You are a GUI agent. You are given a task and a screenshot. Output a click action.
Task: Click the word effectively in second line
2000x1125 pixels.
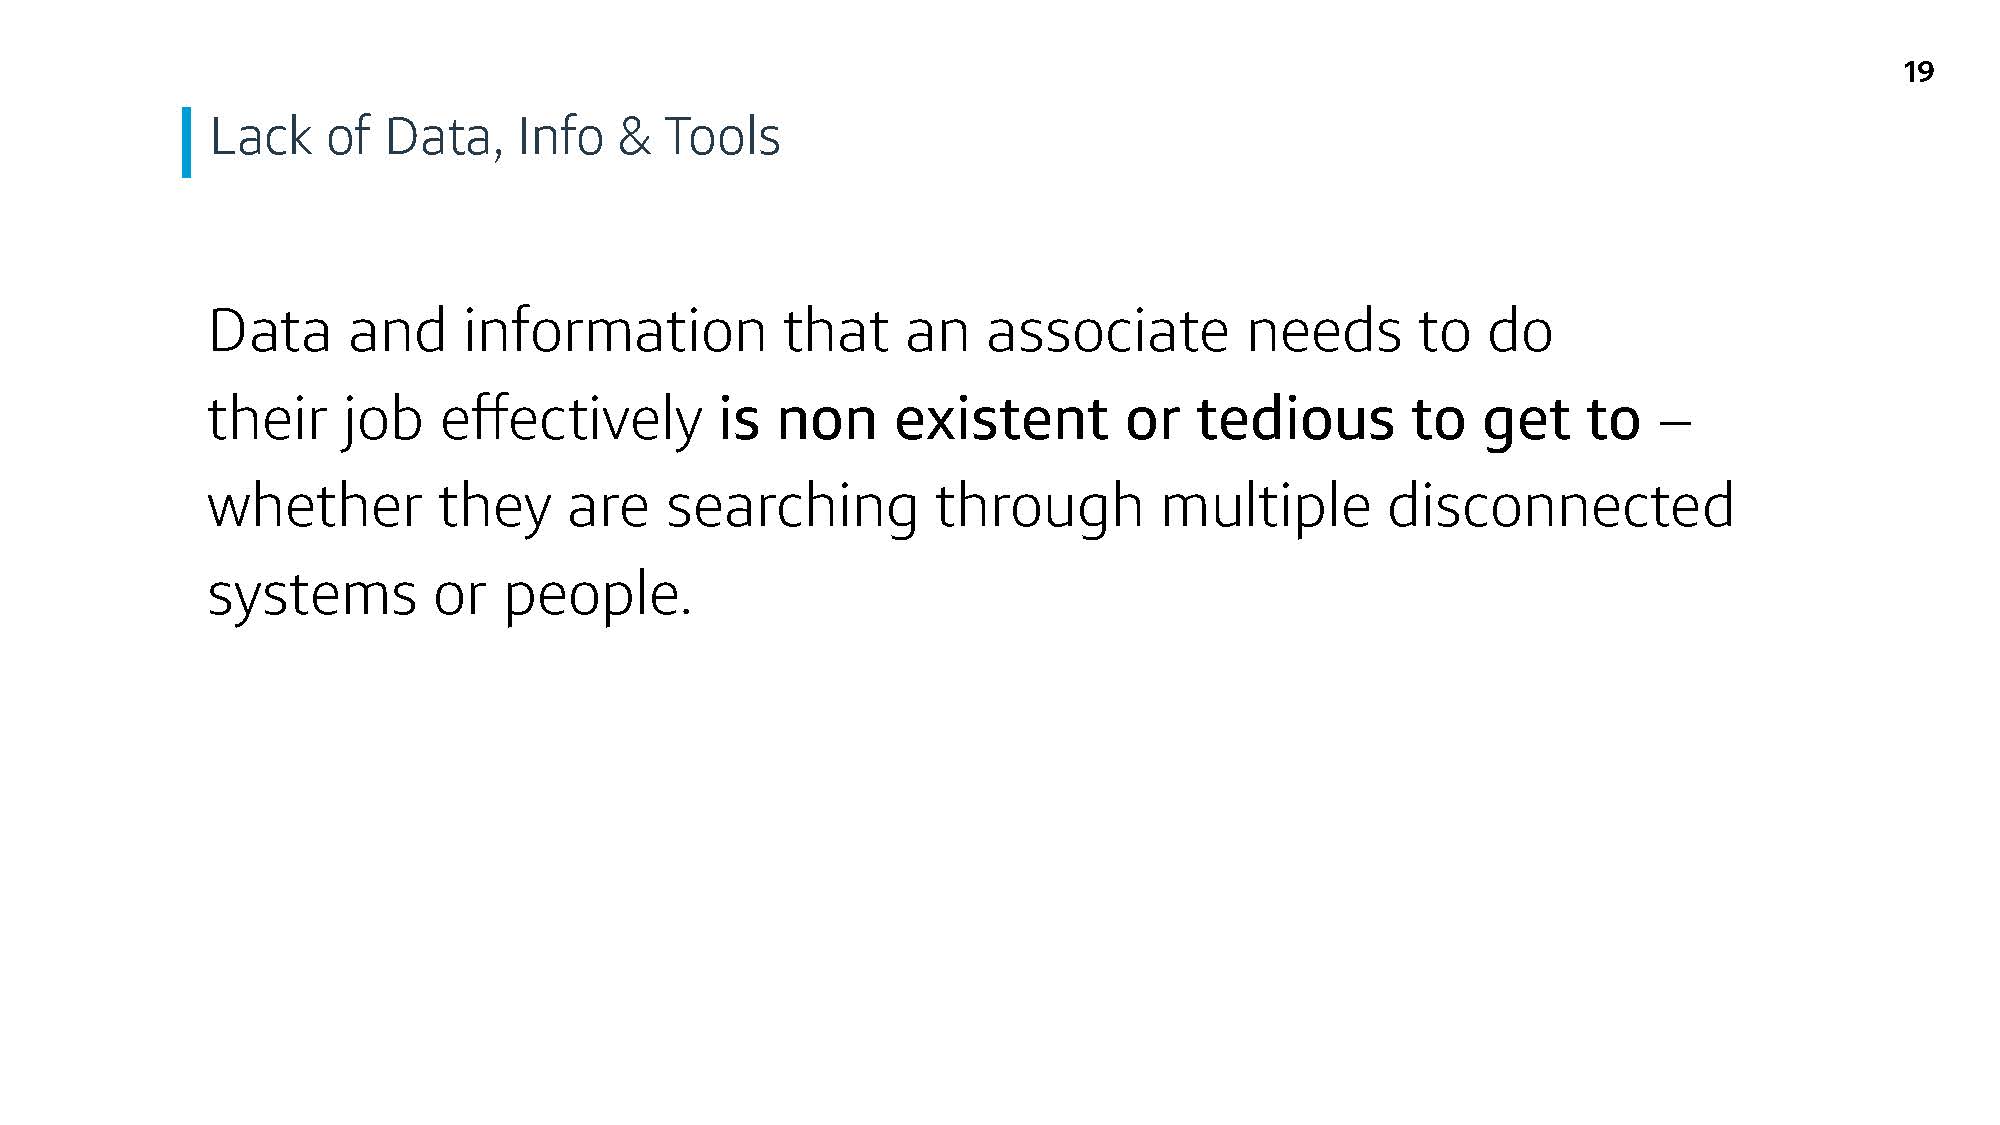(x=571, y=420)
